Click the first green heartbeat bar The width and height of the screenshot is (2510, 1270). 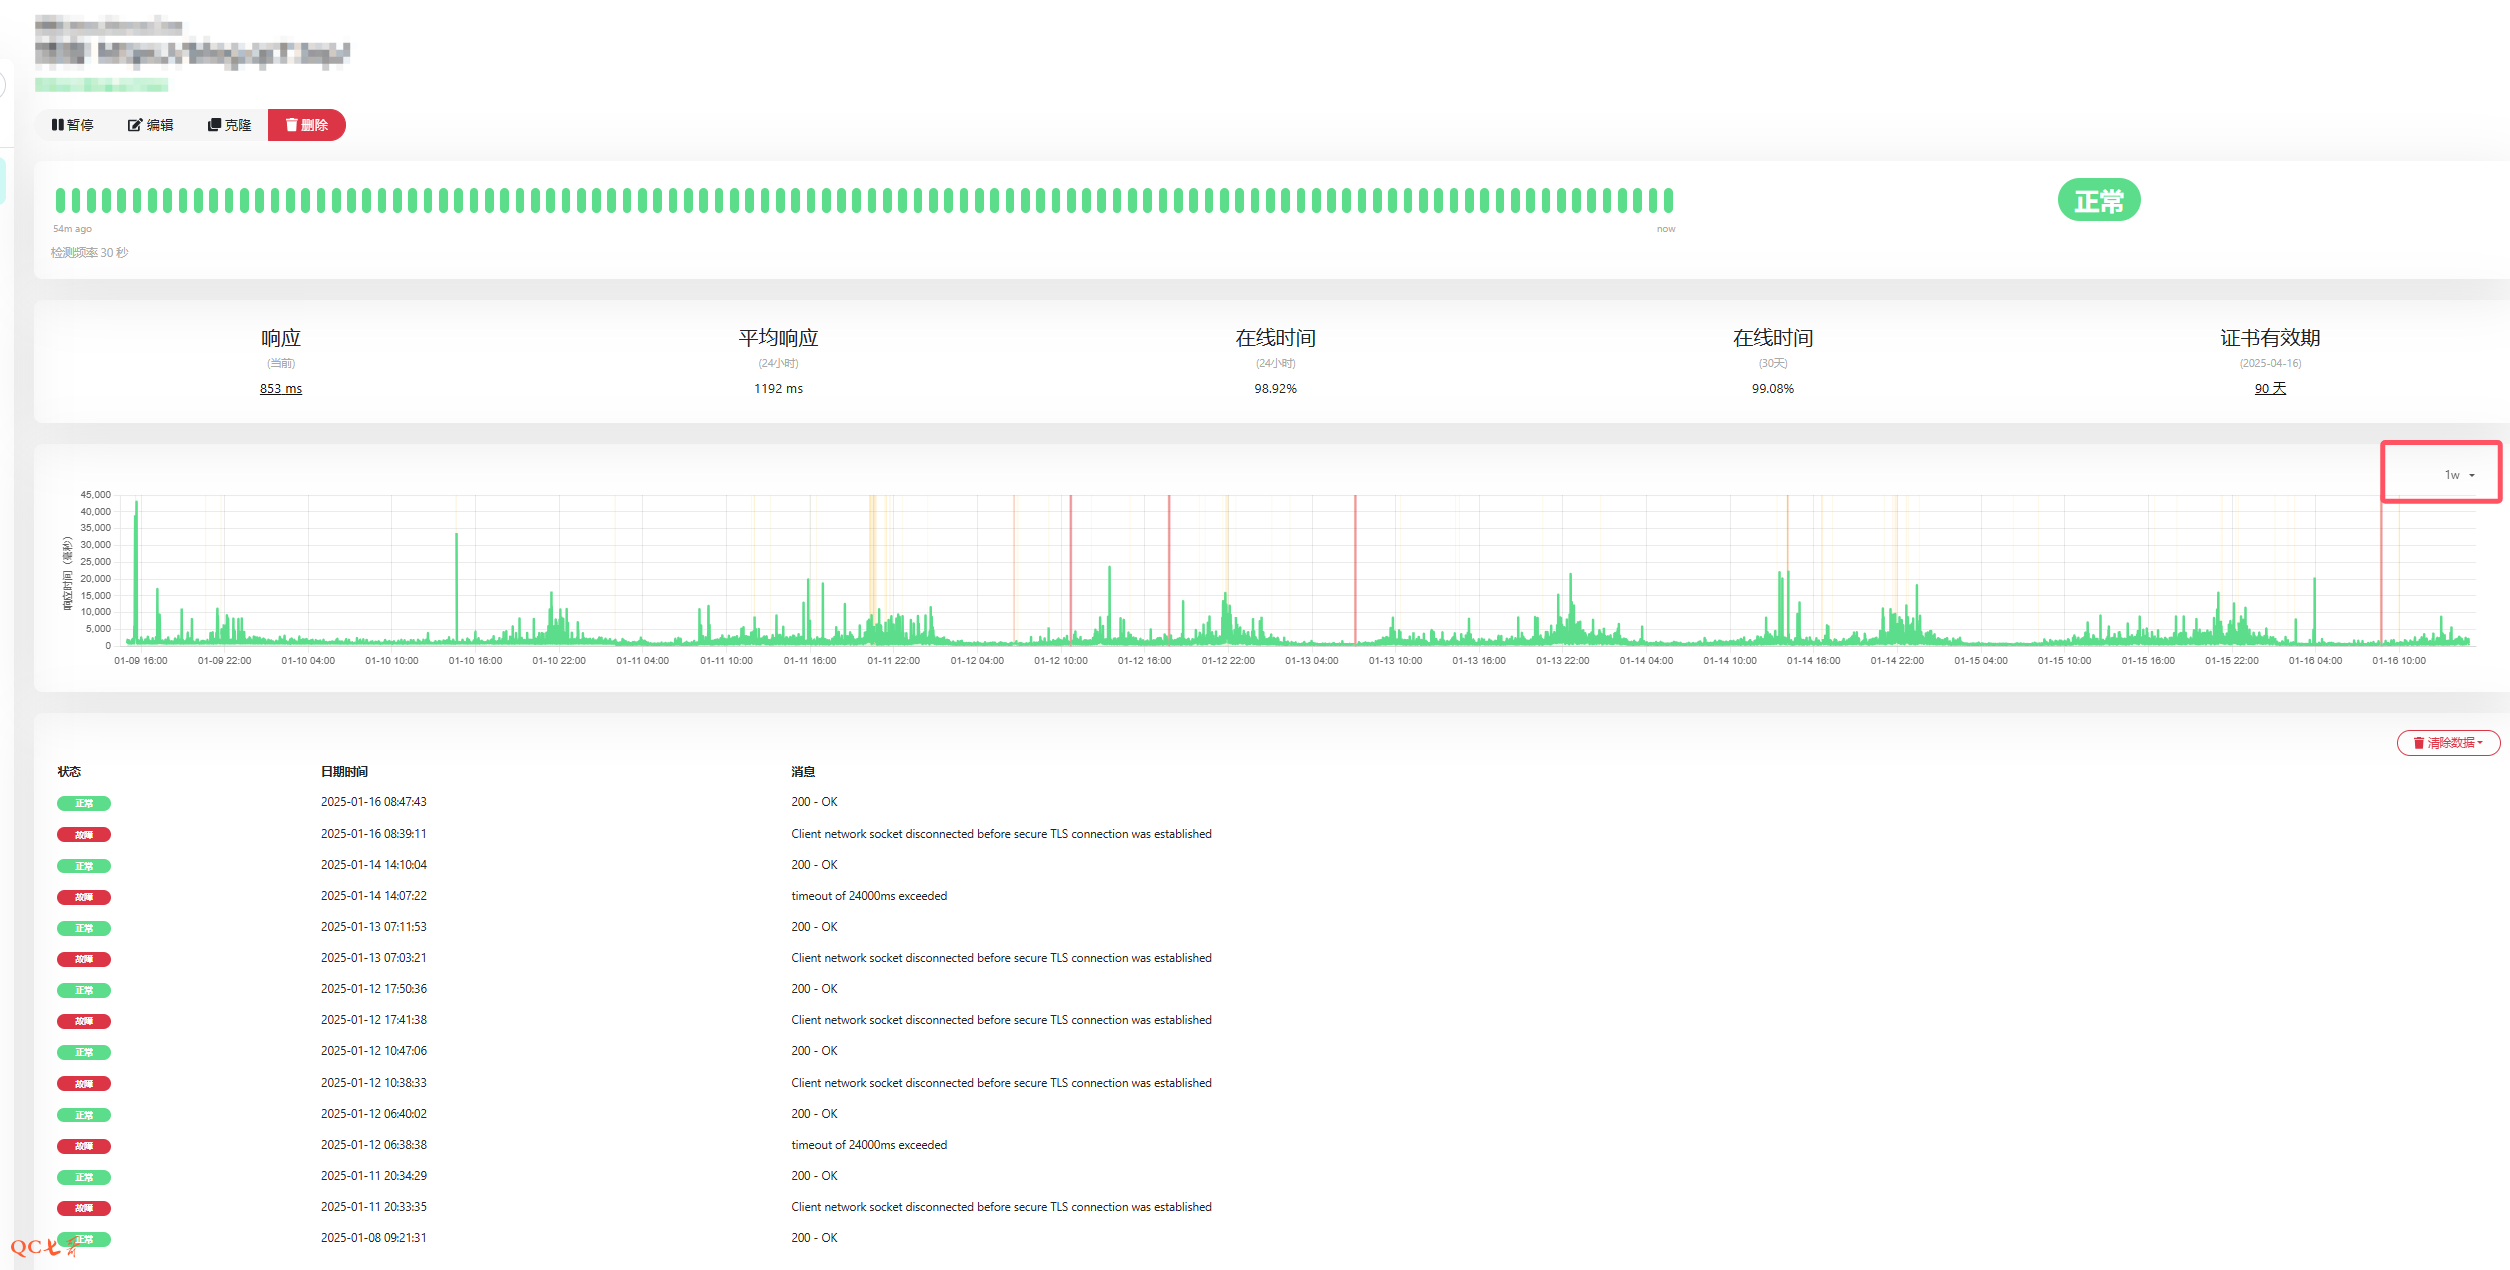coord(61,200)
